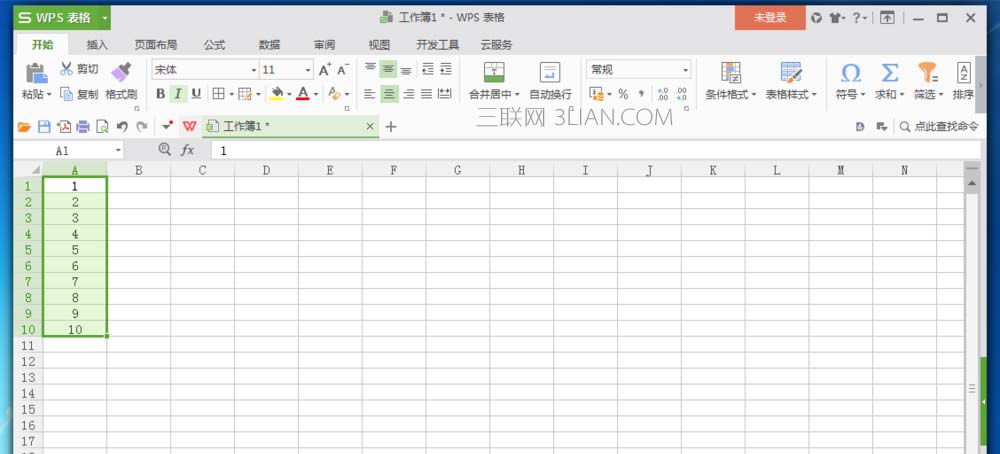Click the Cut (剪切) scissors icon
This screenshot has height=454, width=1000.
pyautogui.click(x=67, y=69)
